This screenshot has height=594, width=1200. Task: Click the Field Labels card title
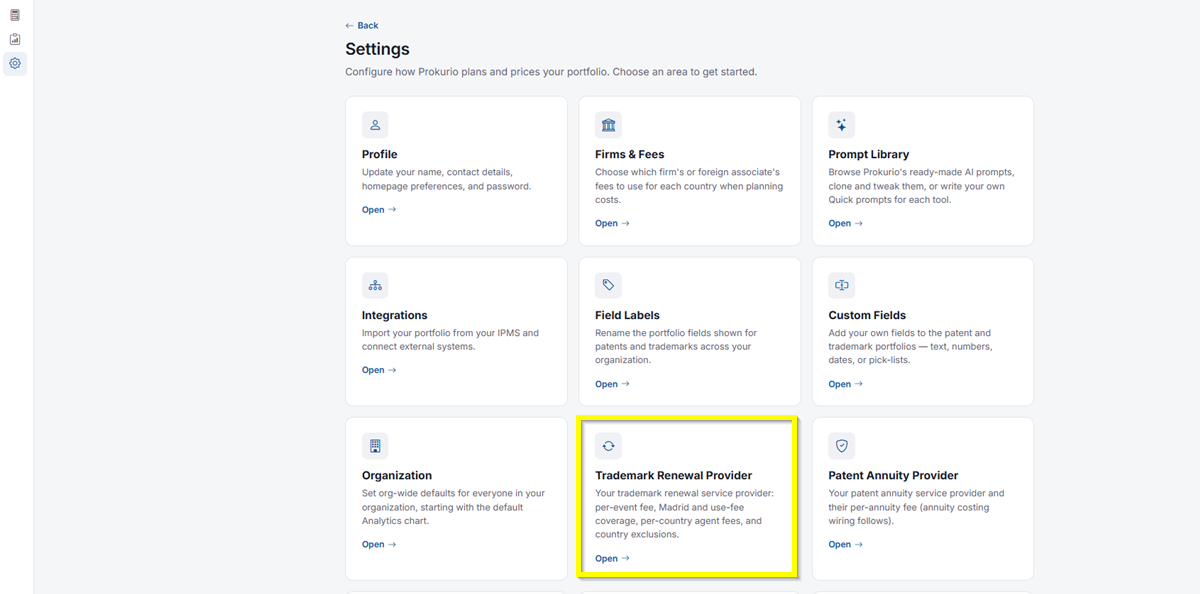point(628,315)
